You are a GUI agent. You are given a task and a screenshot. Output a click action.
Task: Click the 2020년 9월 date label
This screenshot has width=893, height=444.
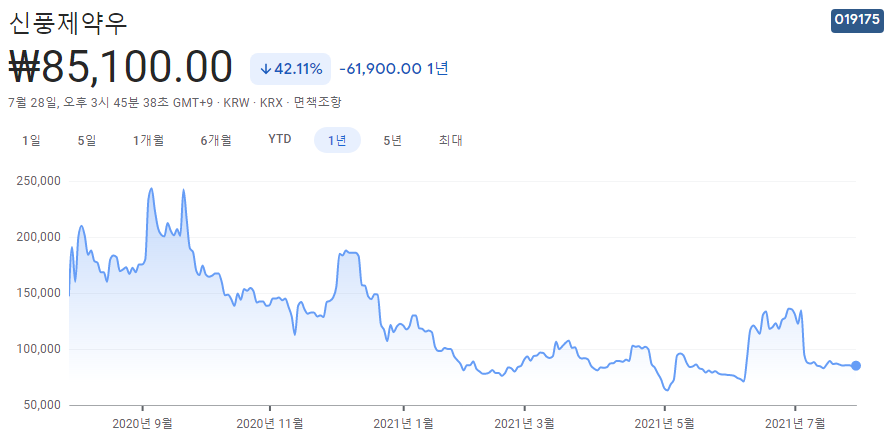tap(142, 423)
